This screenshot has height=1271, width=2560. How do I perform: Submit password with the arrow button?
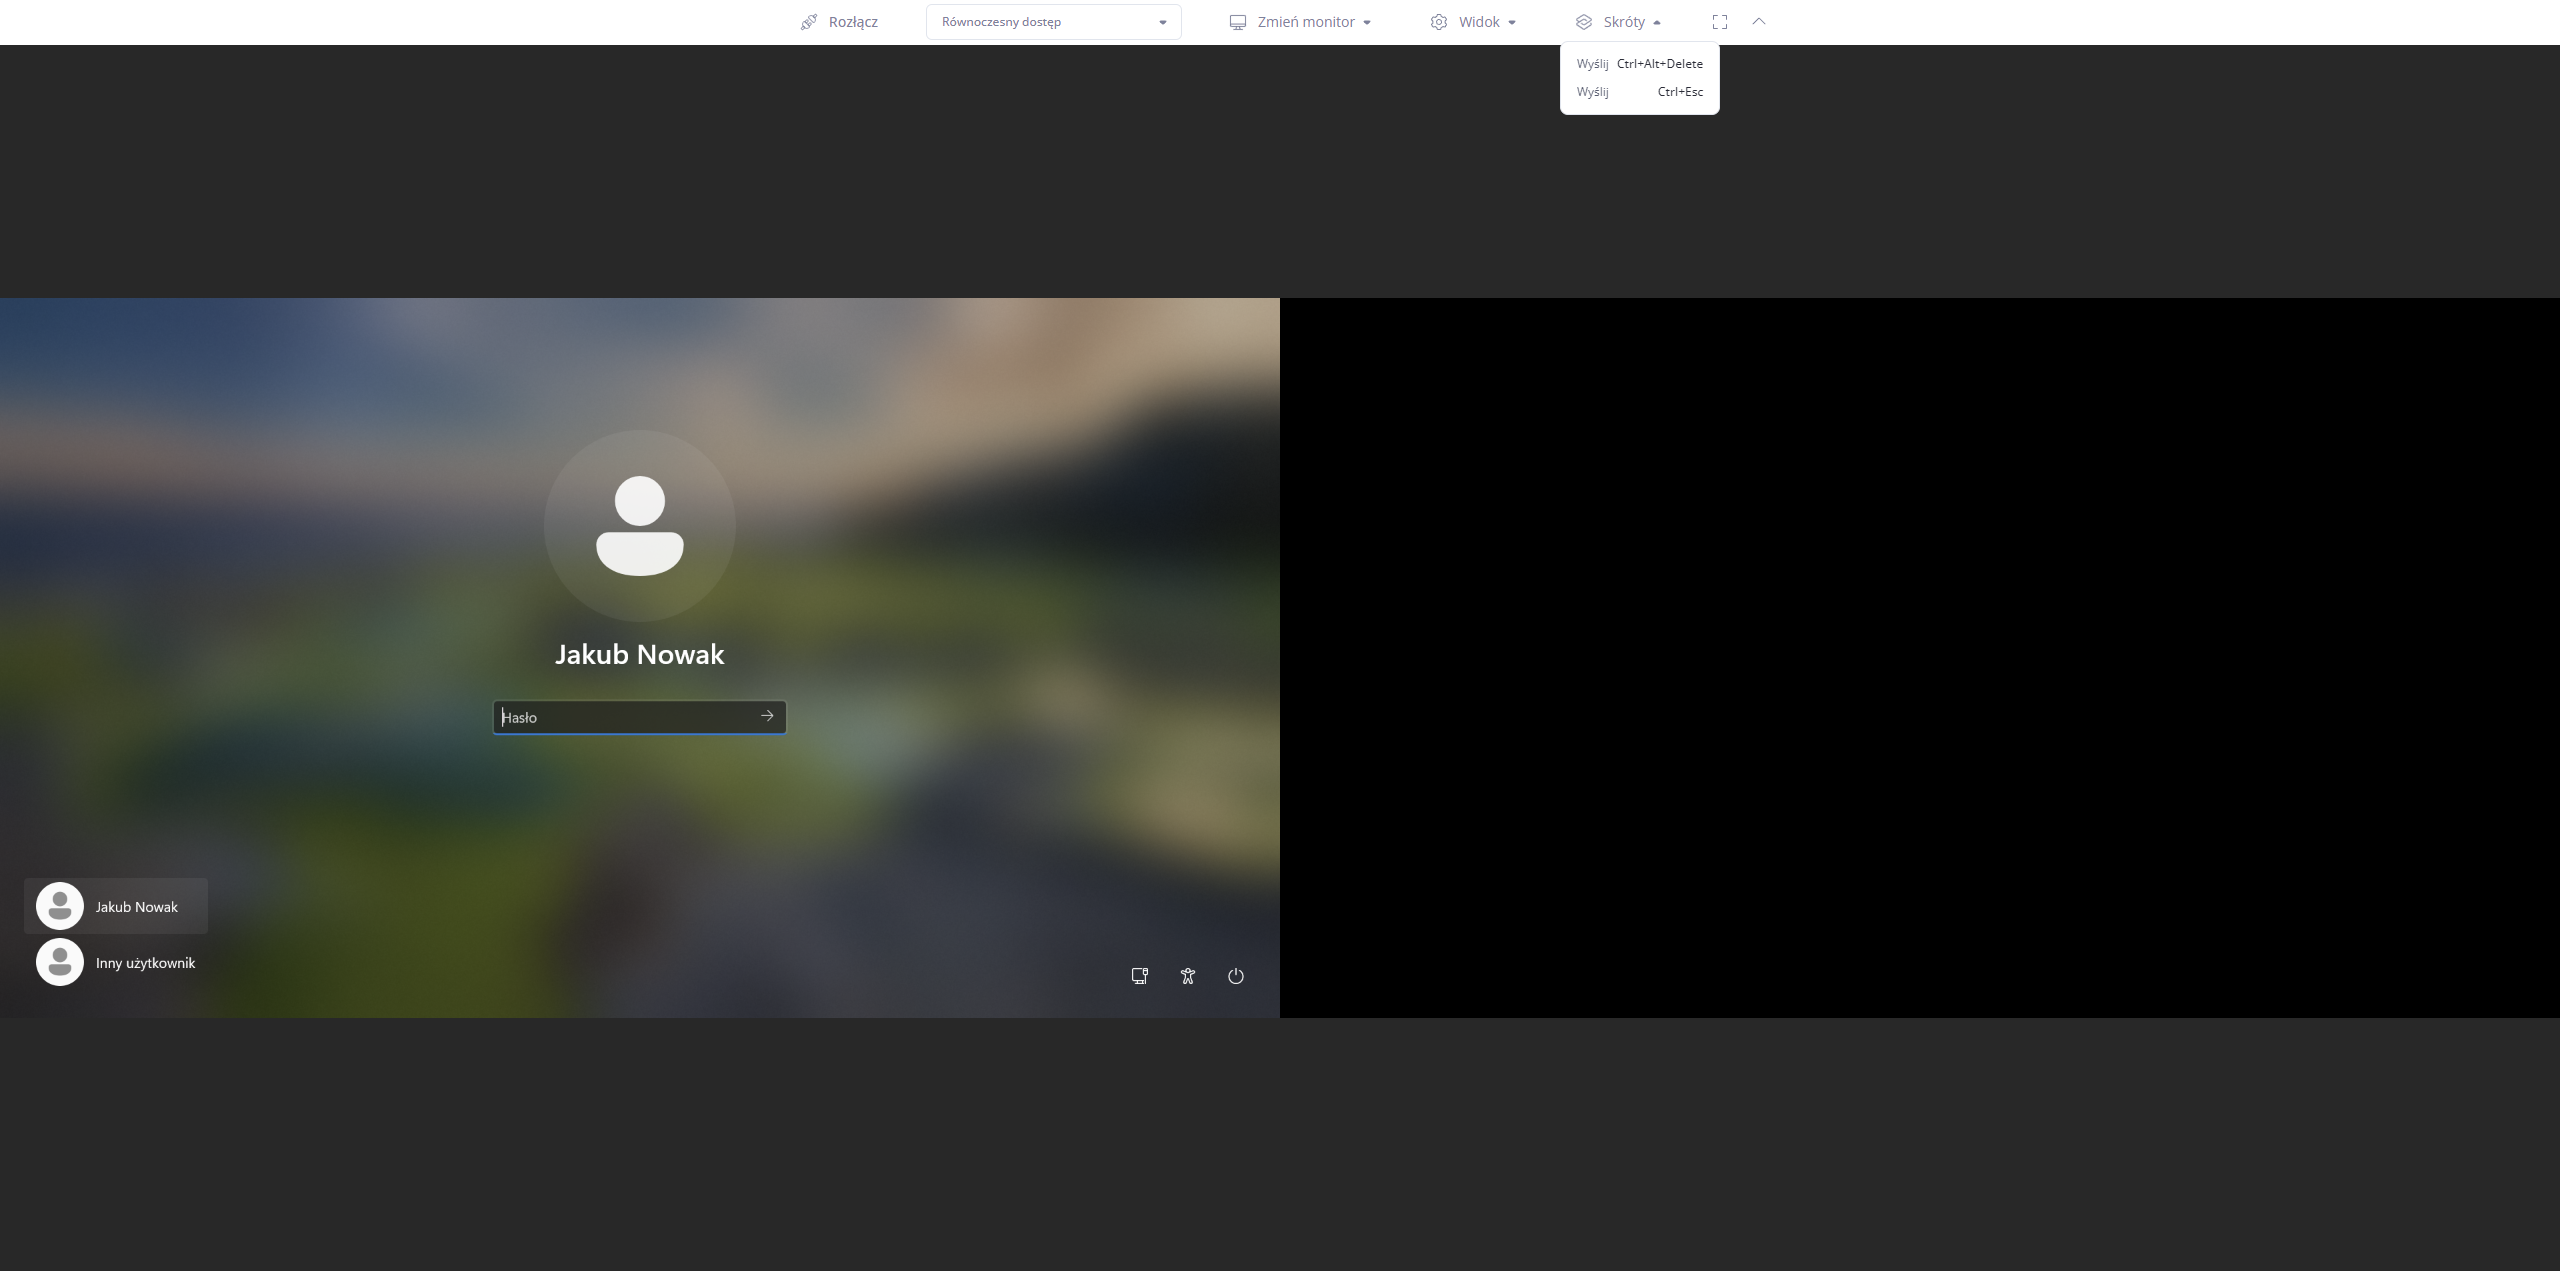[767, 716]
